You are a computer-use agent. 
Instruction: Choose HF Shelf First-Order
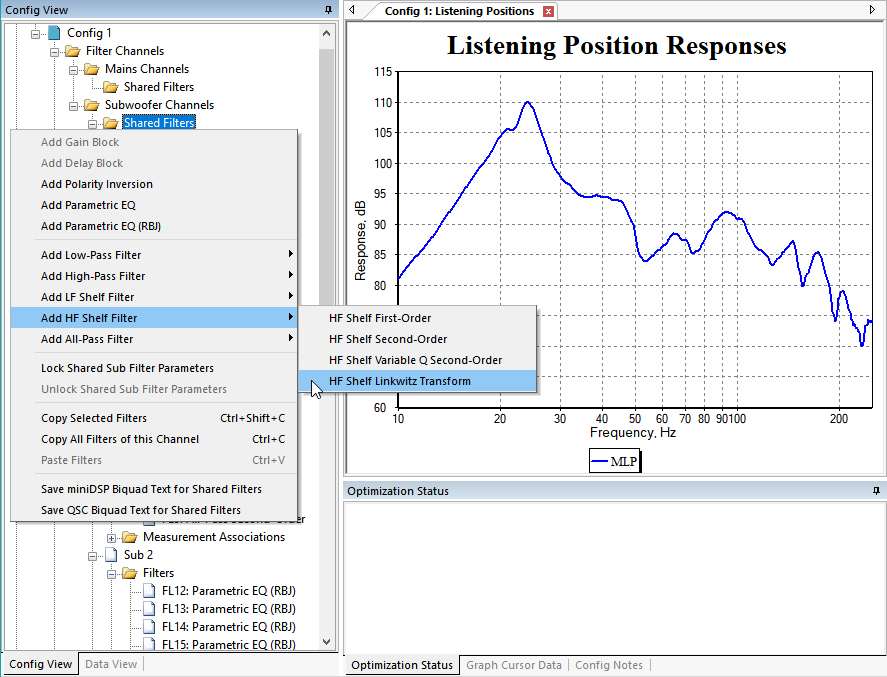click(x=417, y=318)
